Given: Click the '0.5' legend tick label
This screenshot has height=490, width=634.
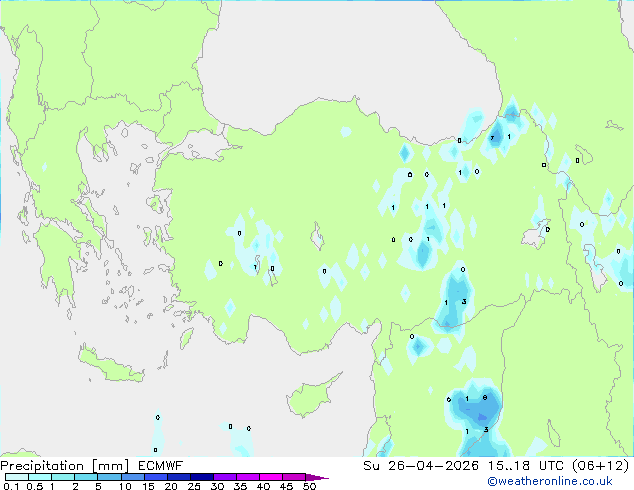Looking at the screenshot, I should (35, 486).
